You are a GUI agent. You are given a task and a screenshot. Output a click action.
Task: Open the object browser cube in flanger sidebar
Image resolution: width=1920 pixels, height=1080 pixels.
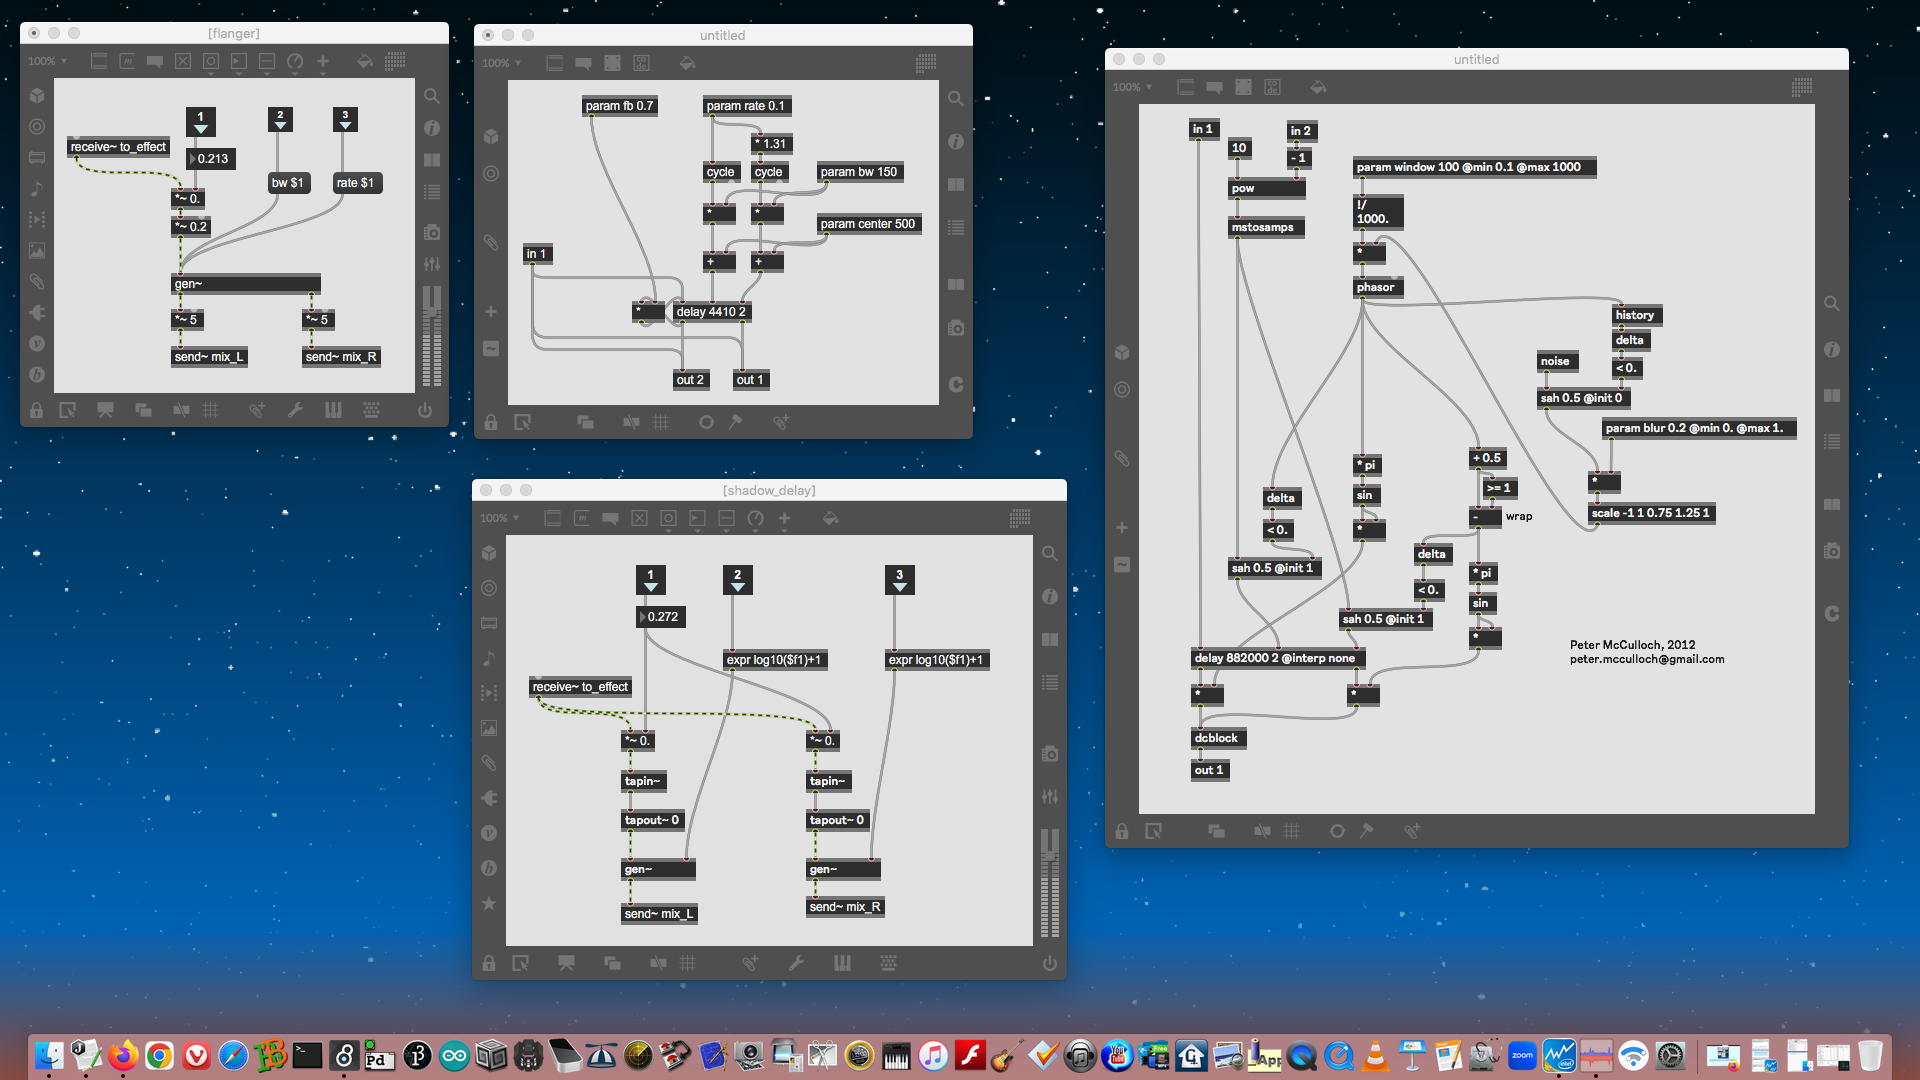tap(37, 96)
